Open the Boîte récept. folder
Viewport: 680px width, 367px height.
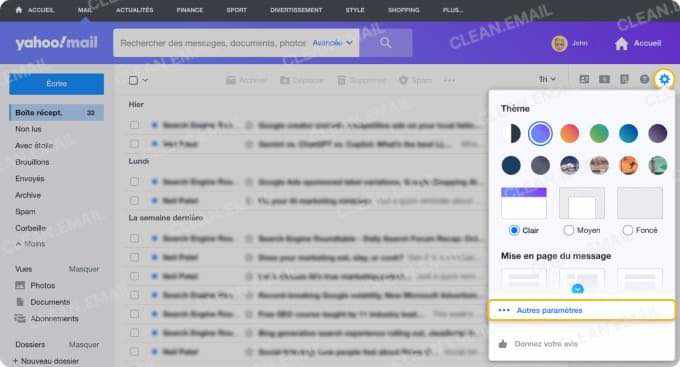tap(56, 112)
